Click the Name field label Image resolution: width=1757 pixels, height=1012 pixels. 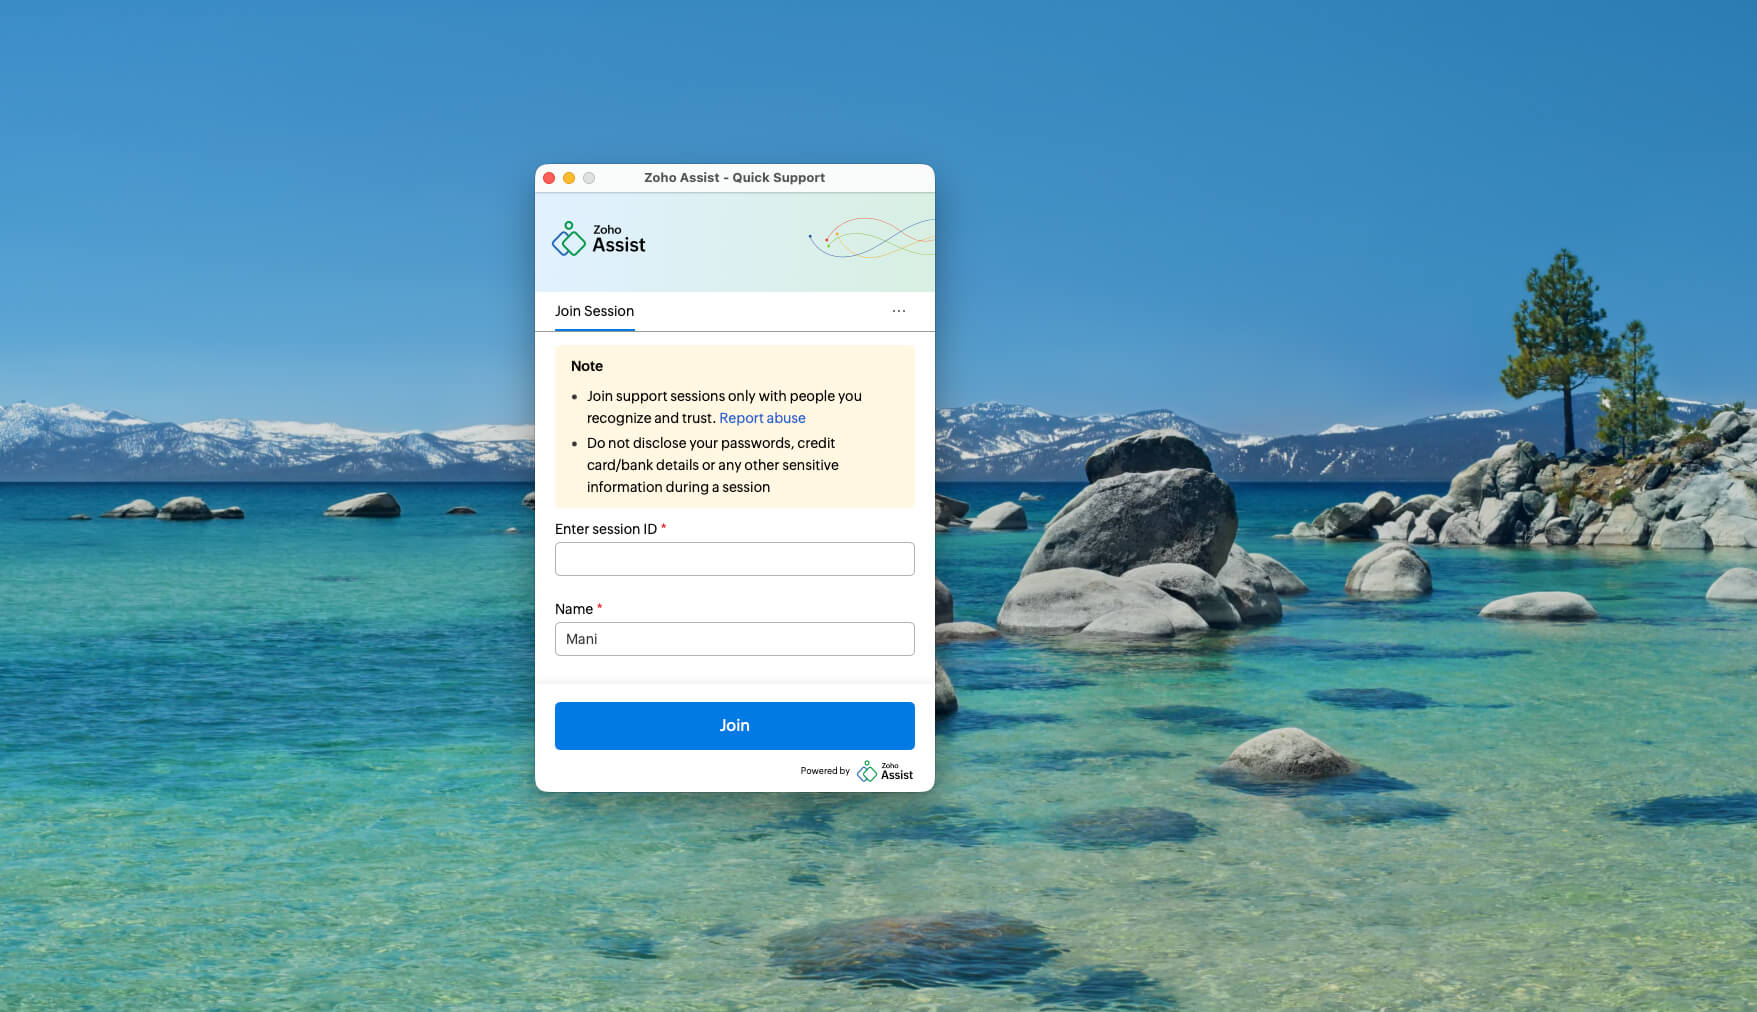574,609
